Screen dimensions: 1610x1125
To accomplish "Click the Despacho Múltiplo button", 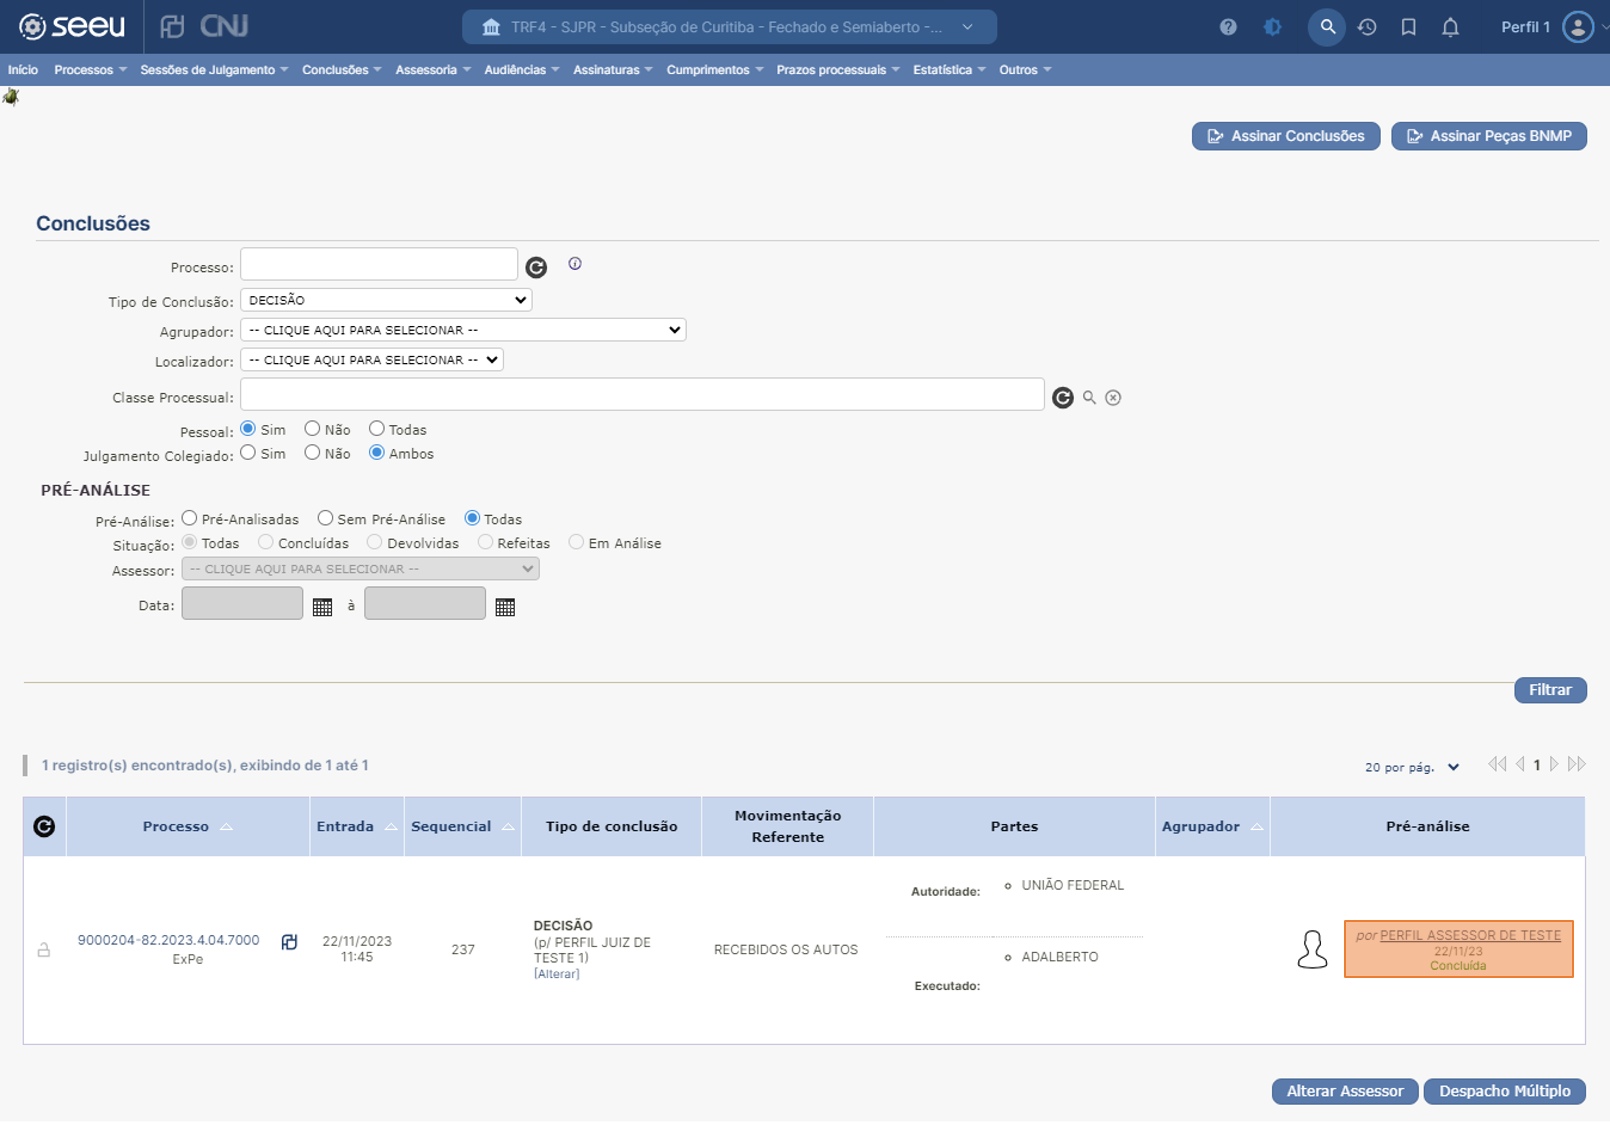I will (x=1504, y=1091).
